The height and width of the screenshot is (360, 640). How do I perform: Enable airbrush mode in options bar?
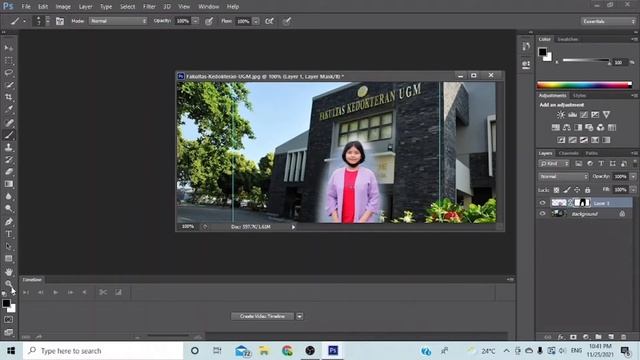(269, 21)
